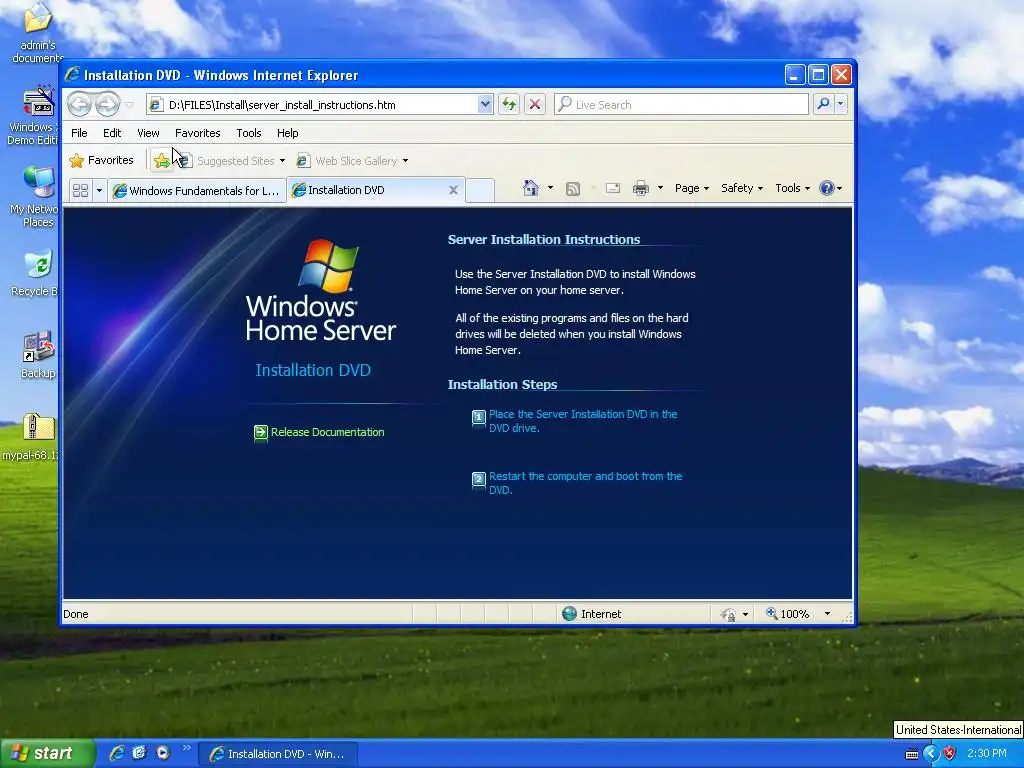
Task: Open Quick Tabs grid icon
Action: (80, 190)
